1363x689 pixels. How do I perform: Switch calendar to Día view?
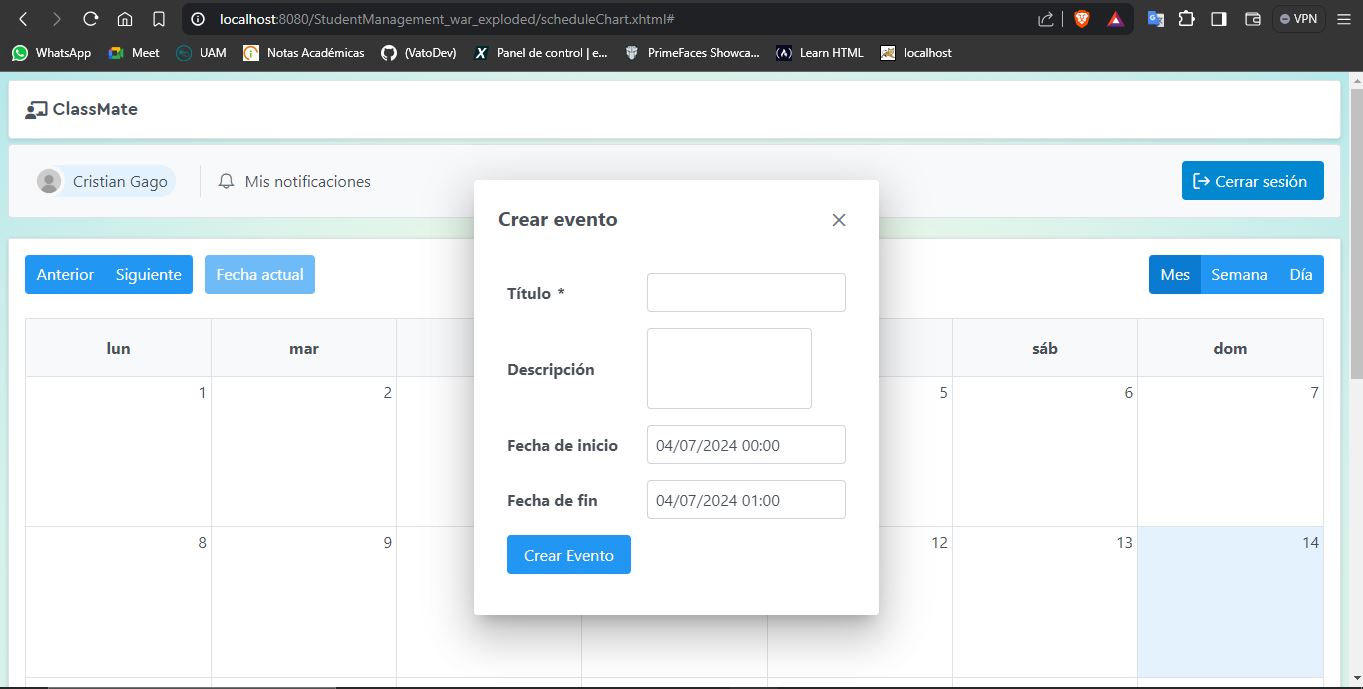coord(1300,275)
